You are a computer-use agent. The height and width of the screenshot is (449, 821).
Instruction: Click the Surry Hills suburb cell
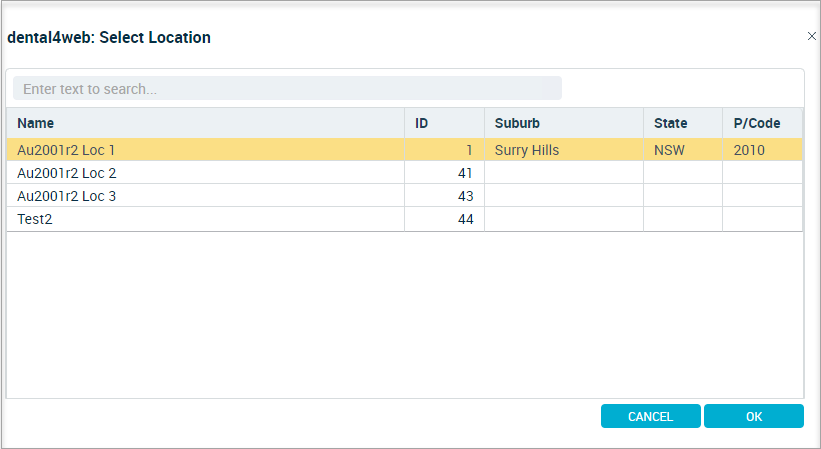[x=564, y=150]
